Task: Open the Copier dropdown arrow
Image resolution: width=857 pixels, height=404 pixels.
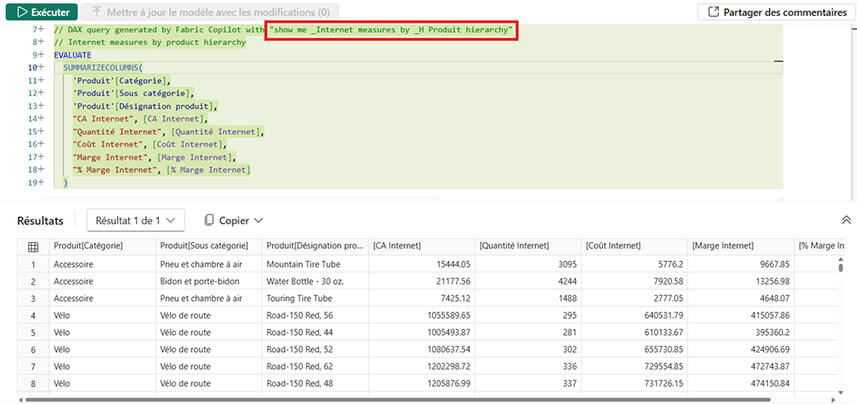Action: pos(259,220)
